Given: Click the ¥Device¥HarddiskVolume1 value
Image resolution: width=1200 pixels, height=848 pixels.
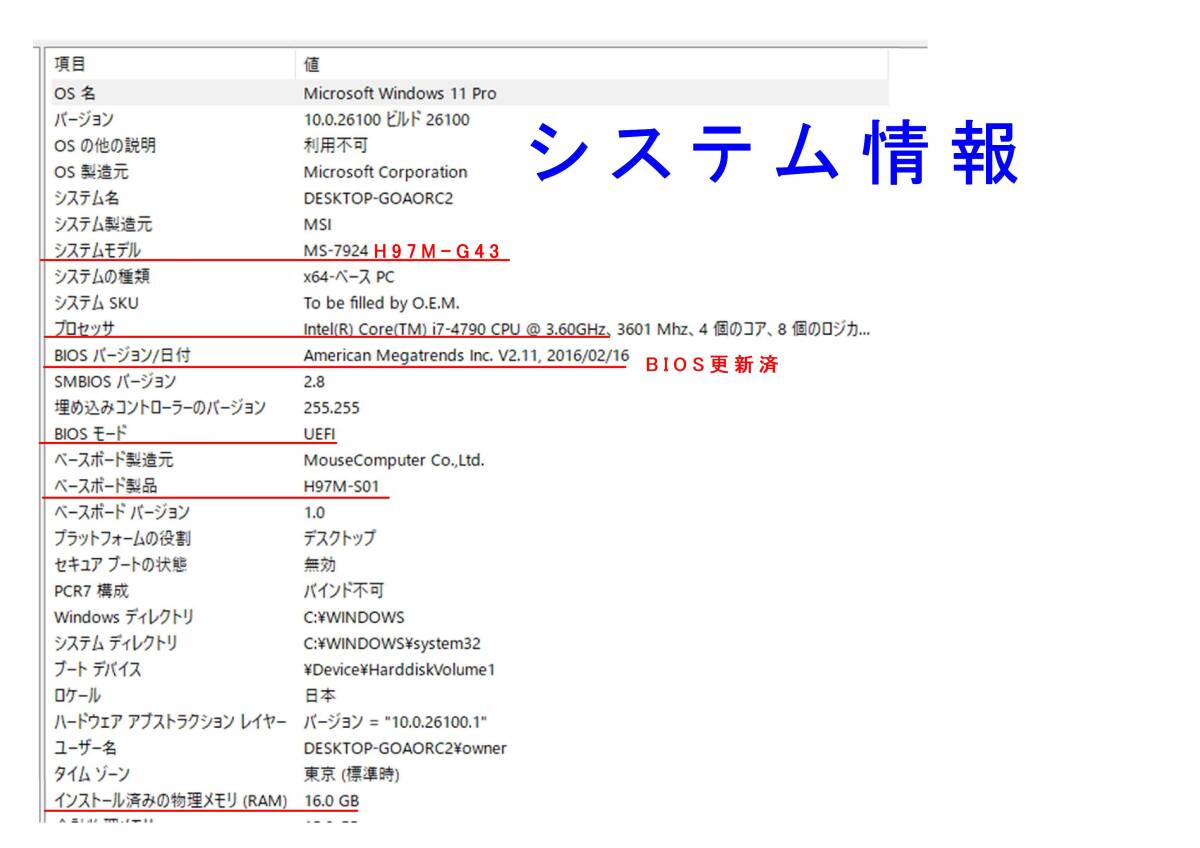Looking at the screenshot, I should pos(399,669).
